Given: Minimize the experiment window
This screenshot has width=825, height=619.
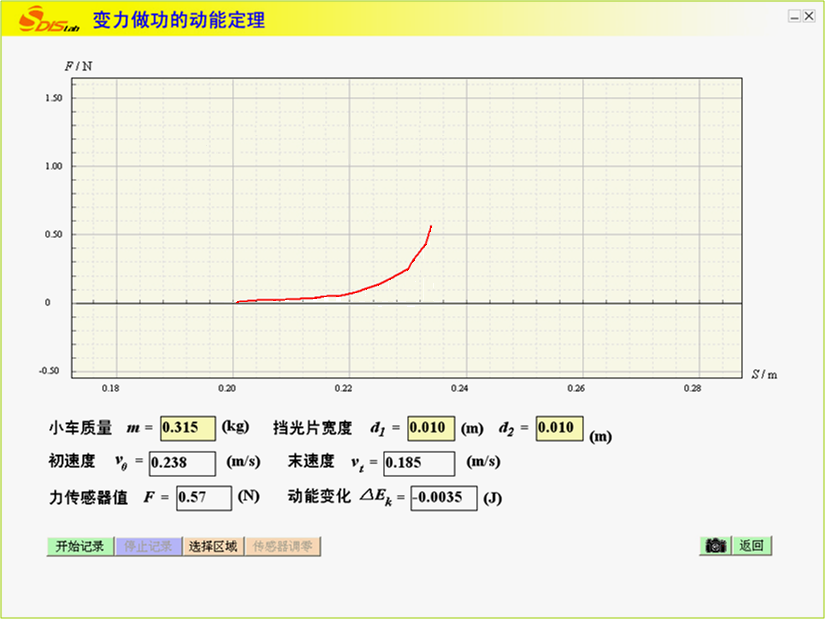Looking at the screenshot, I should (794, 16).
